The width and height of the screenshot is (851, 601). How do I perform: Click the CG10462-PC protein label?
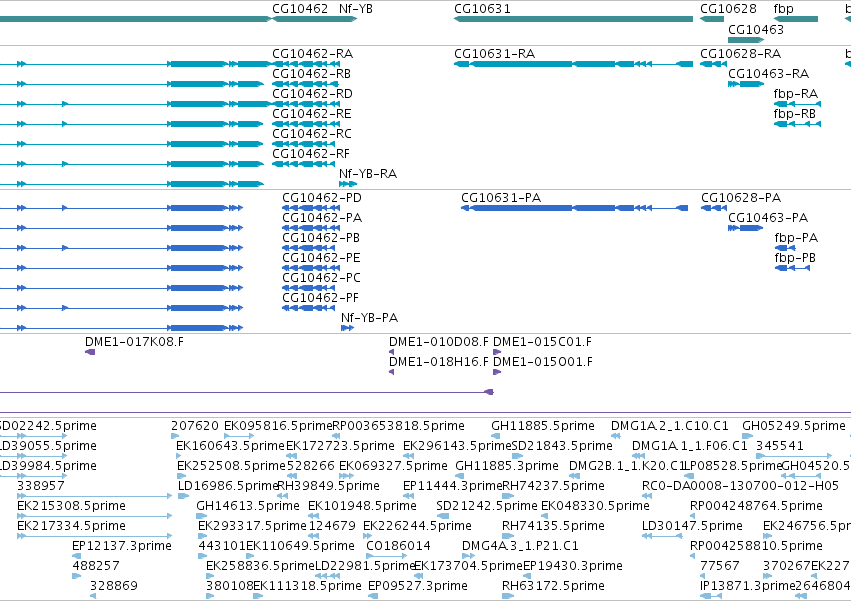click(x=321, y=278)
